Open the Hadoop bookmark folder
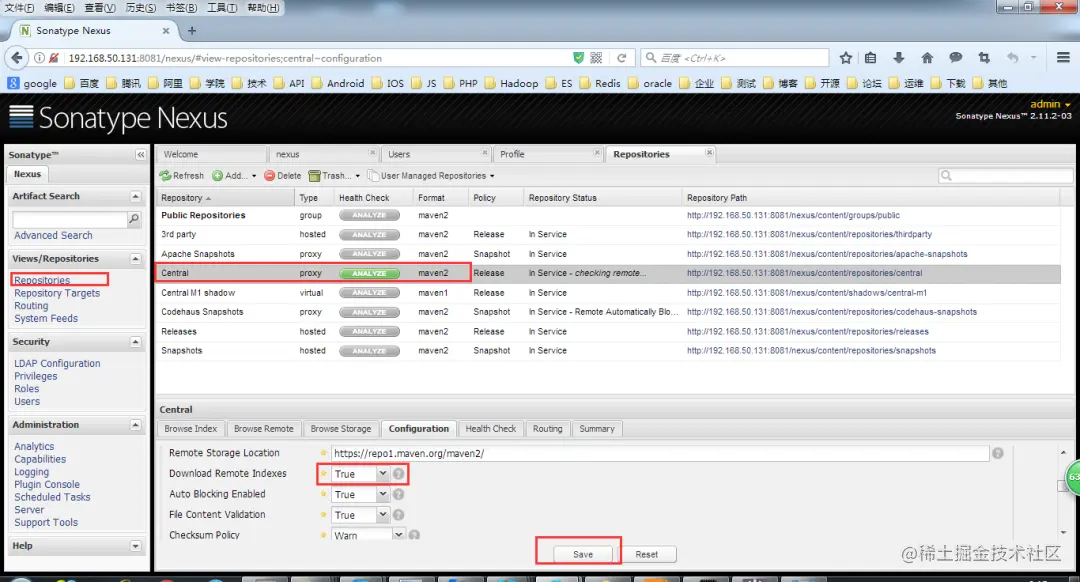The image size is (1080, 582). pos(511,83)
